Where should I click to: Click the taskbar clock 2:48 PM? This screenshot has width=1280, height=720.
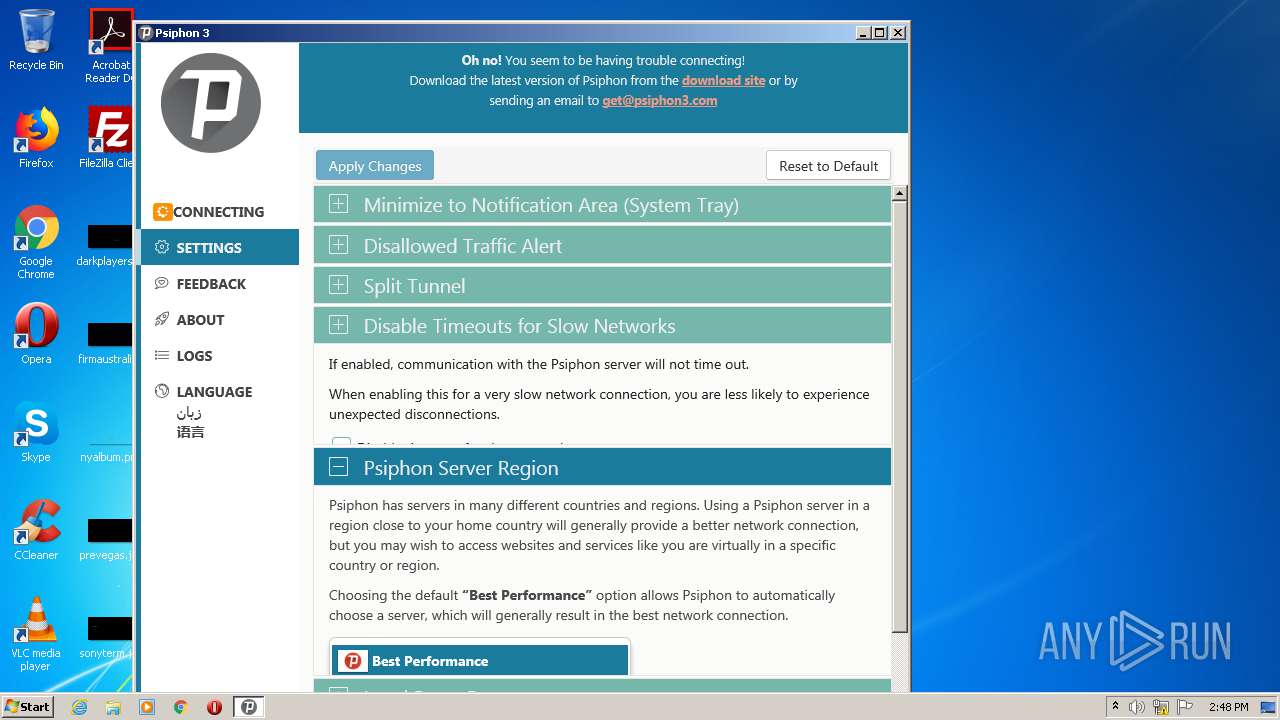(1228, 707)
